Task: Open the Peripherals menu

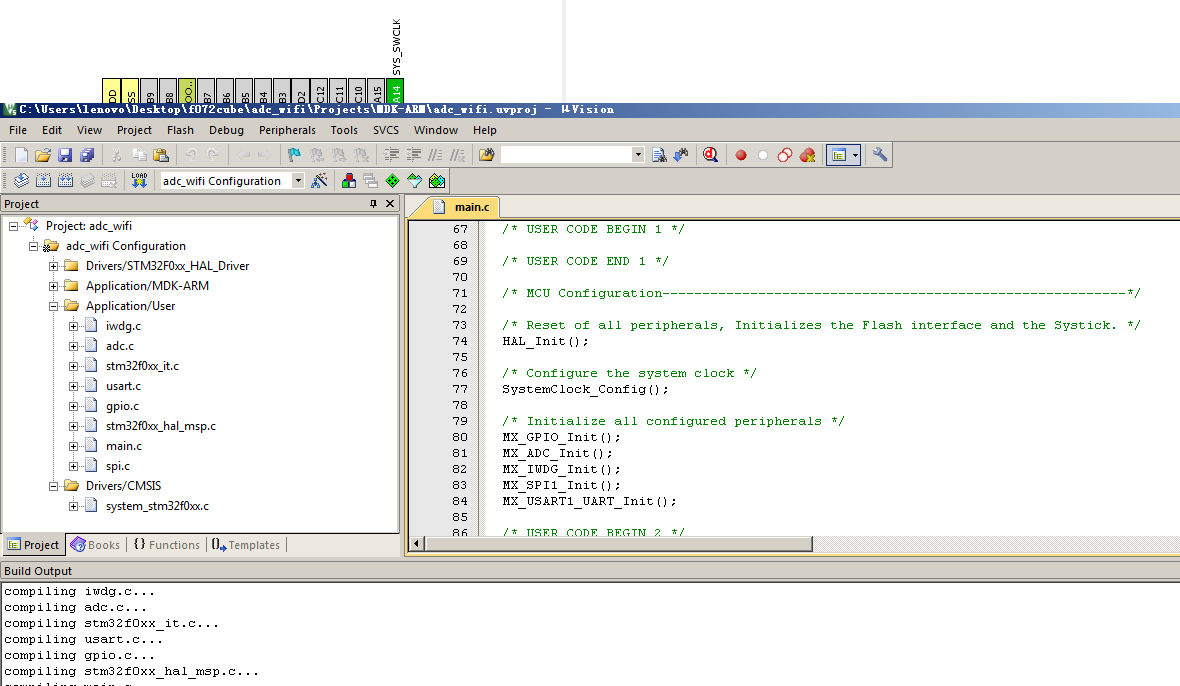Action: (287, 130)
